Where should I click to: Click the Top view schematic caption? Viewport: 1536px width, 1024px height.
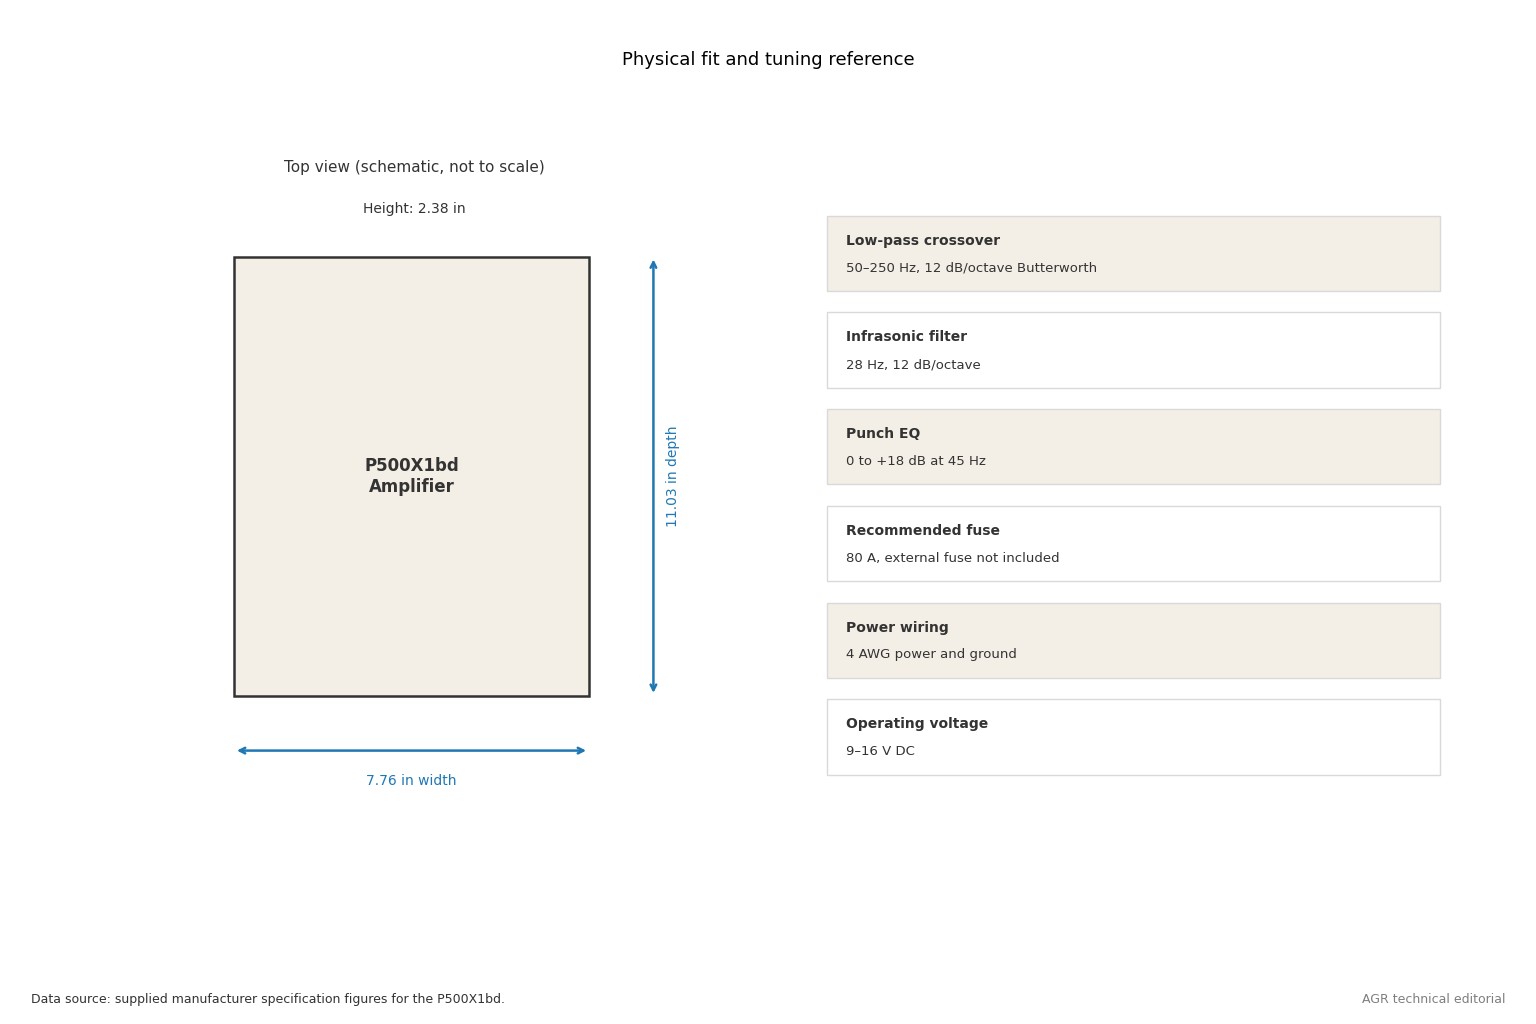coord(414,167)
